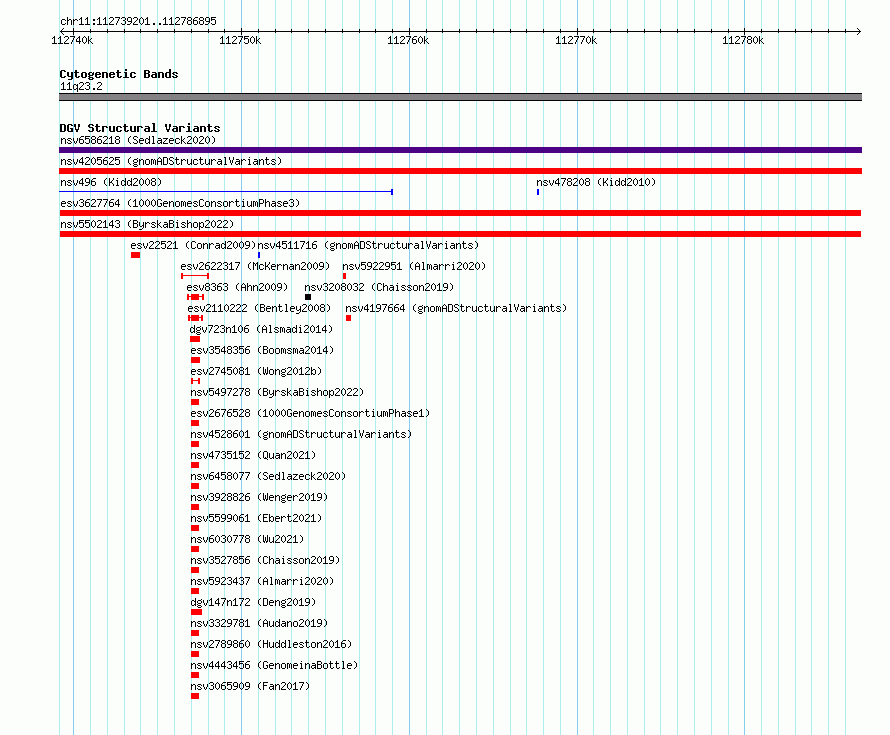Click the black nsv3208032 variant glyph
Image resolution: width=890 pixels, height=735 pixels.
308,297
